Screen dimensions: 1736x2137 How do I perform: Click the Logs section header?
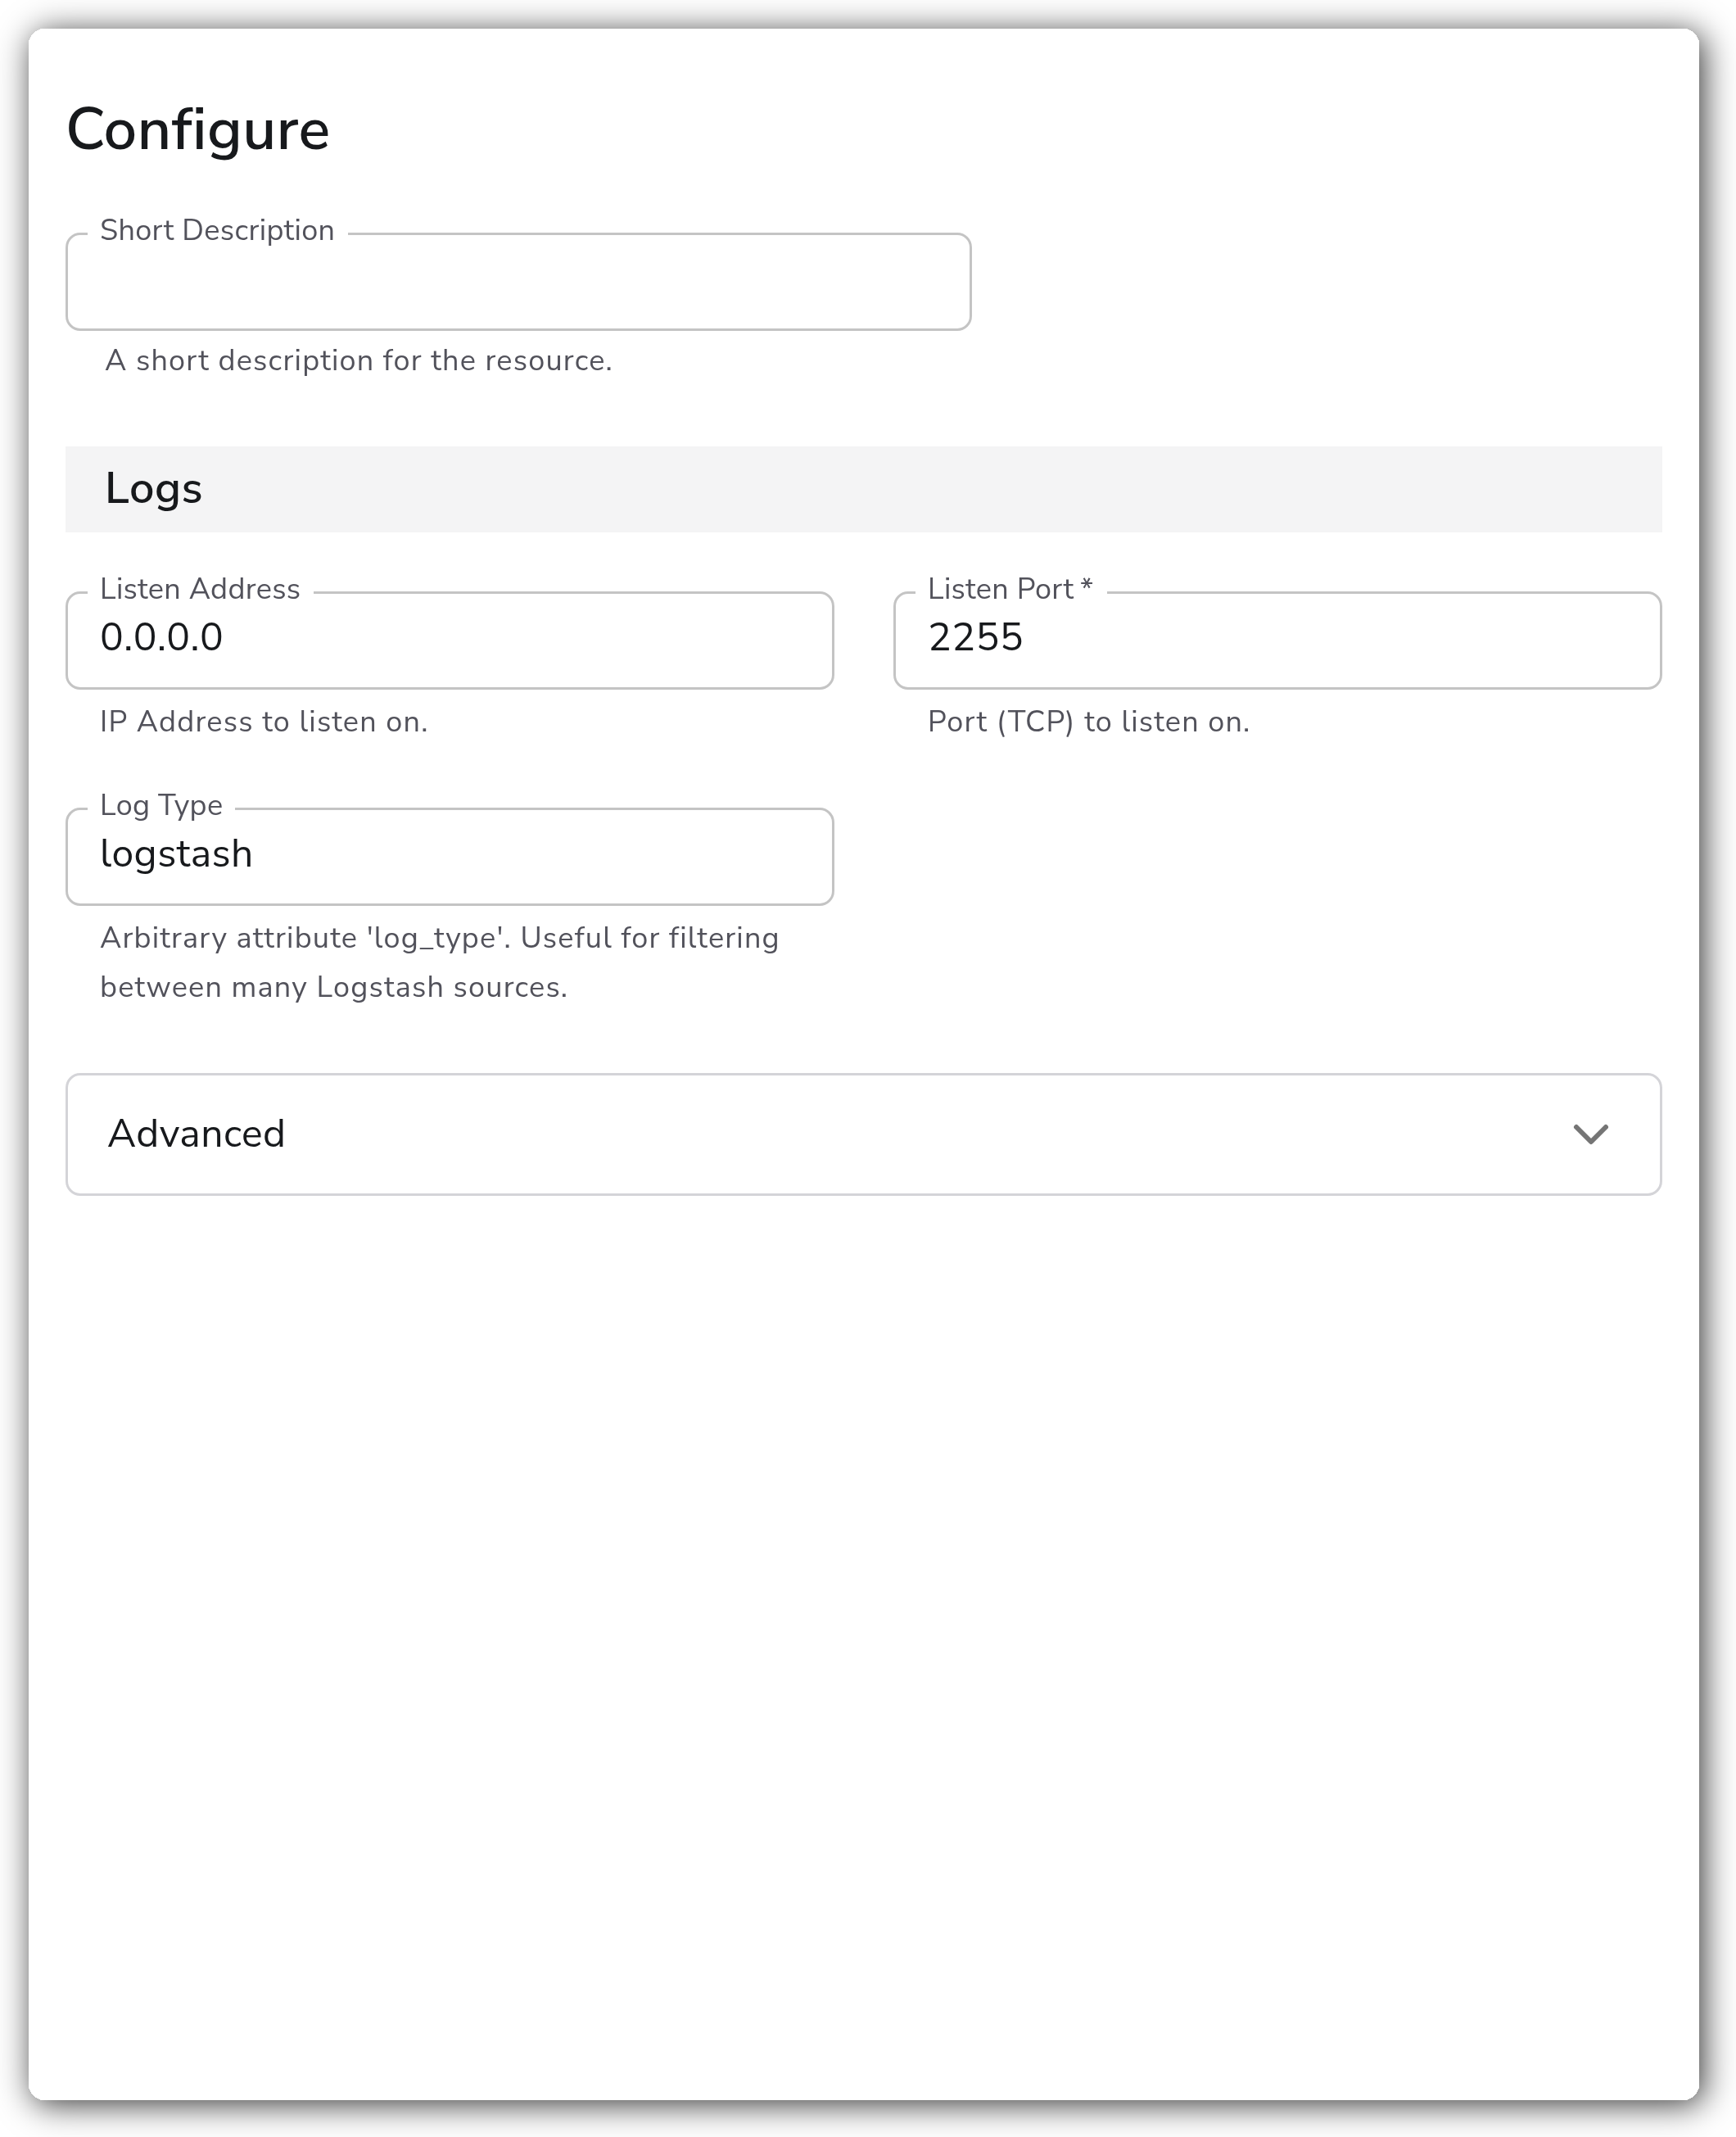(863, 489)
